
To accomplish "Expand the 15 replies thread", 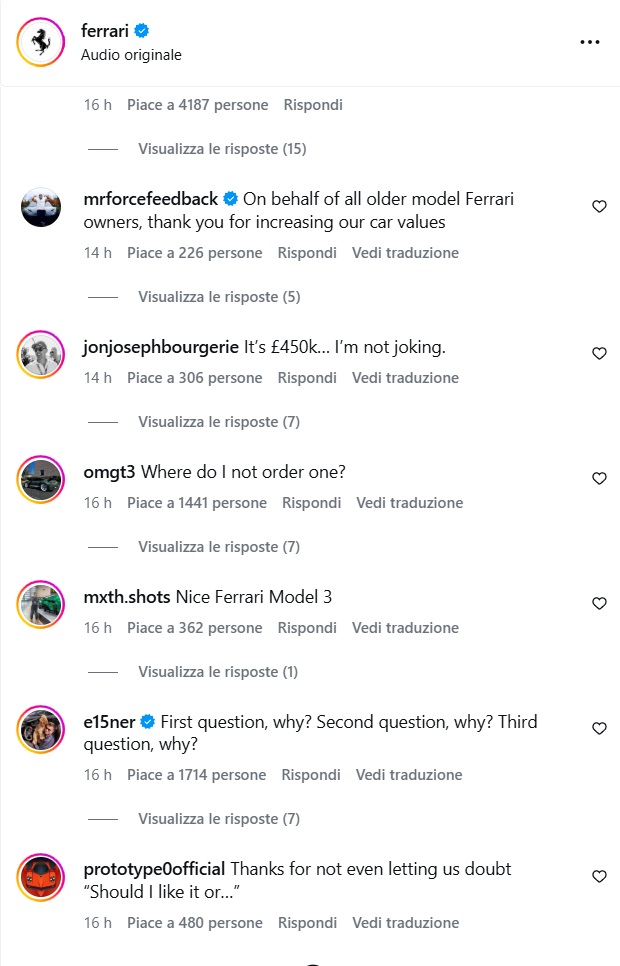I will coord(222,149).
